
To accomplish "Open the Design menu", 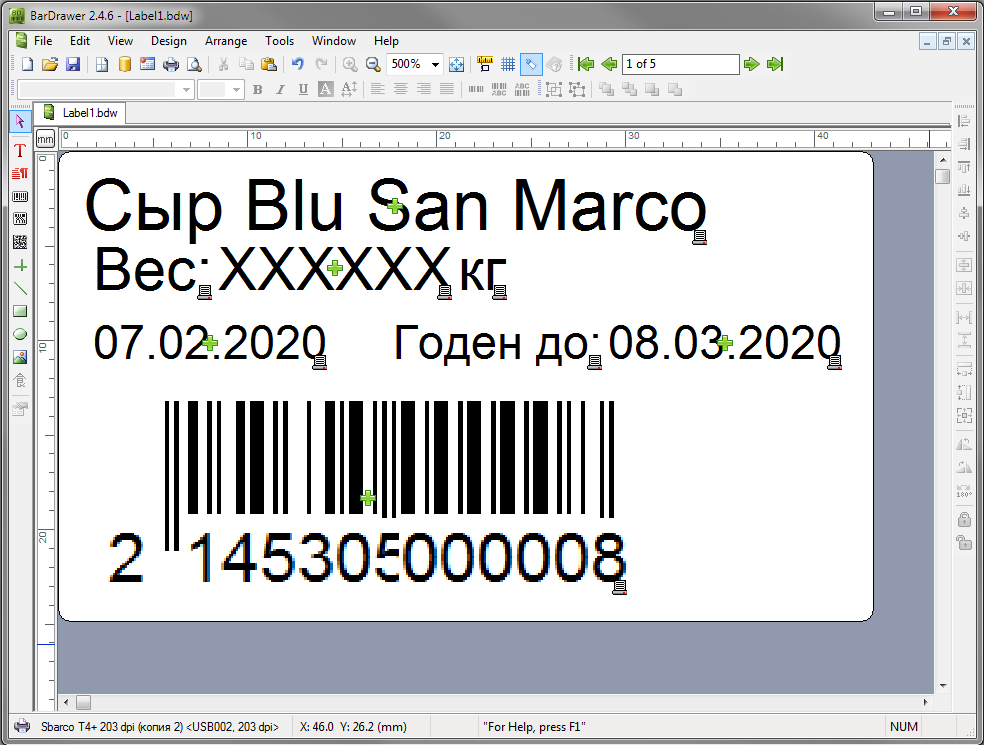I will (x=169, y=41).
